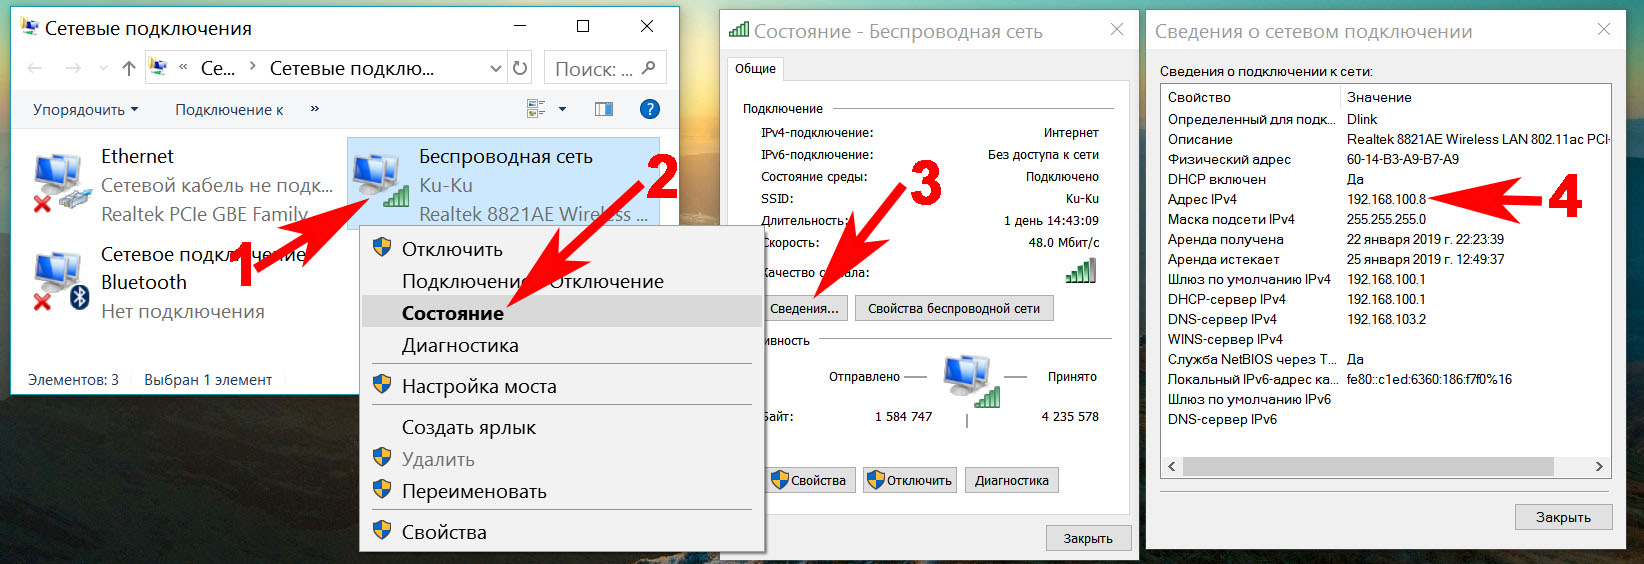This screenshot has height=564, width=1644.
Task: Select the Шлюз по умолчанию IPv4 row
Action: pos(1386,279)
